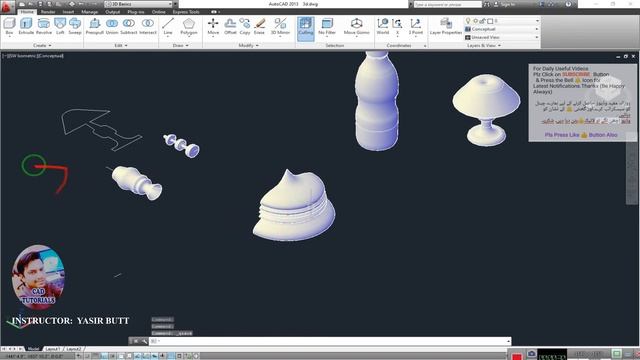This screenshot has width=640, height=360.
Task: Select the Subtract tool
Action: point(129,26)
